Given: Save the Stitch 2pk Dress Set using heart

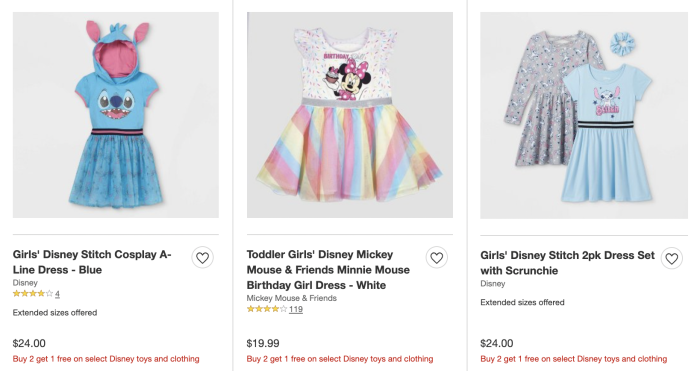Looking at the screenshot, I should click(671, 258).
